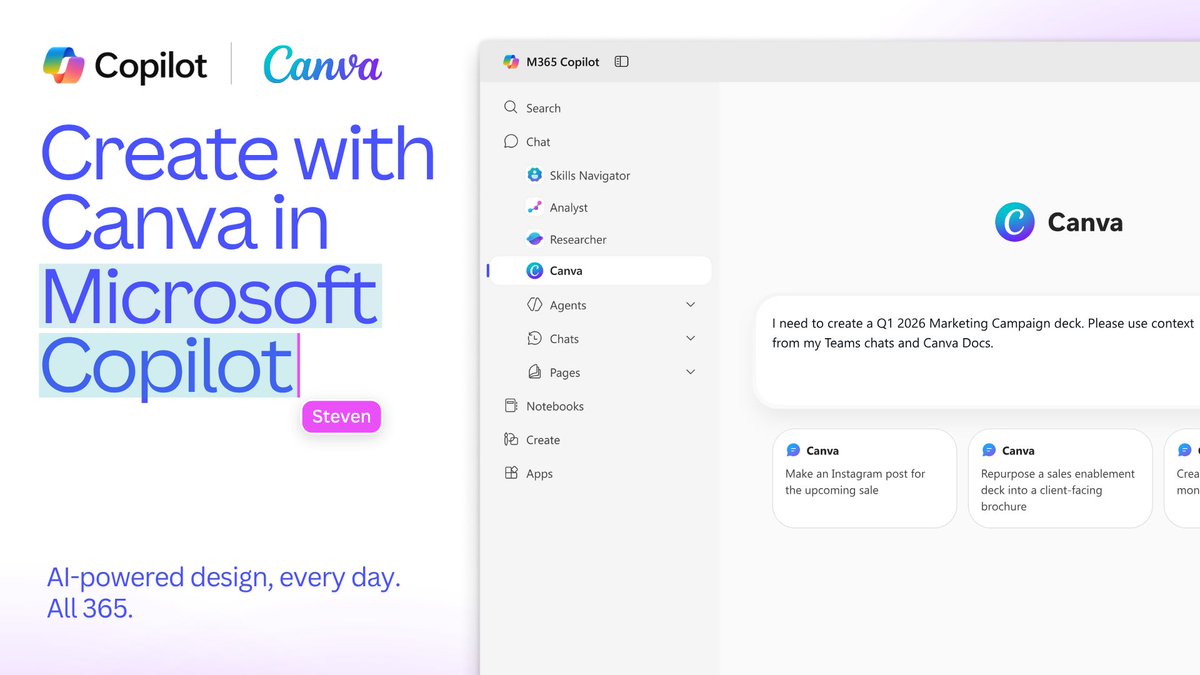Click the 'All 365.' text

click(90, 608)
